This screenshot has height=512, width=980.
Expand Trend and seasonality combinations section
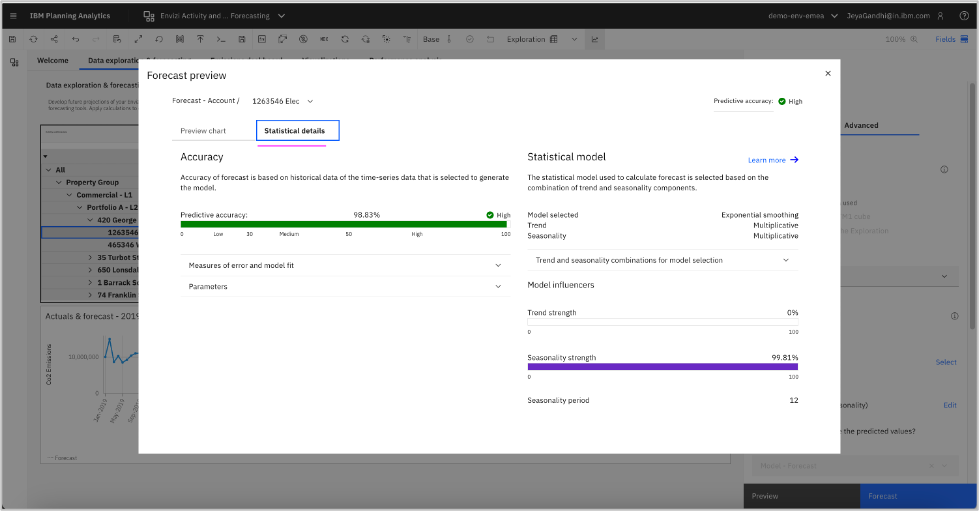662,260
